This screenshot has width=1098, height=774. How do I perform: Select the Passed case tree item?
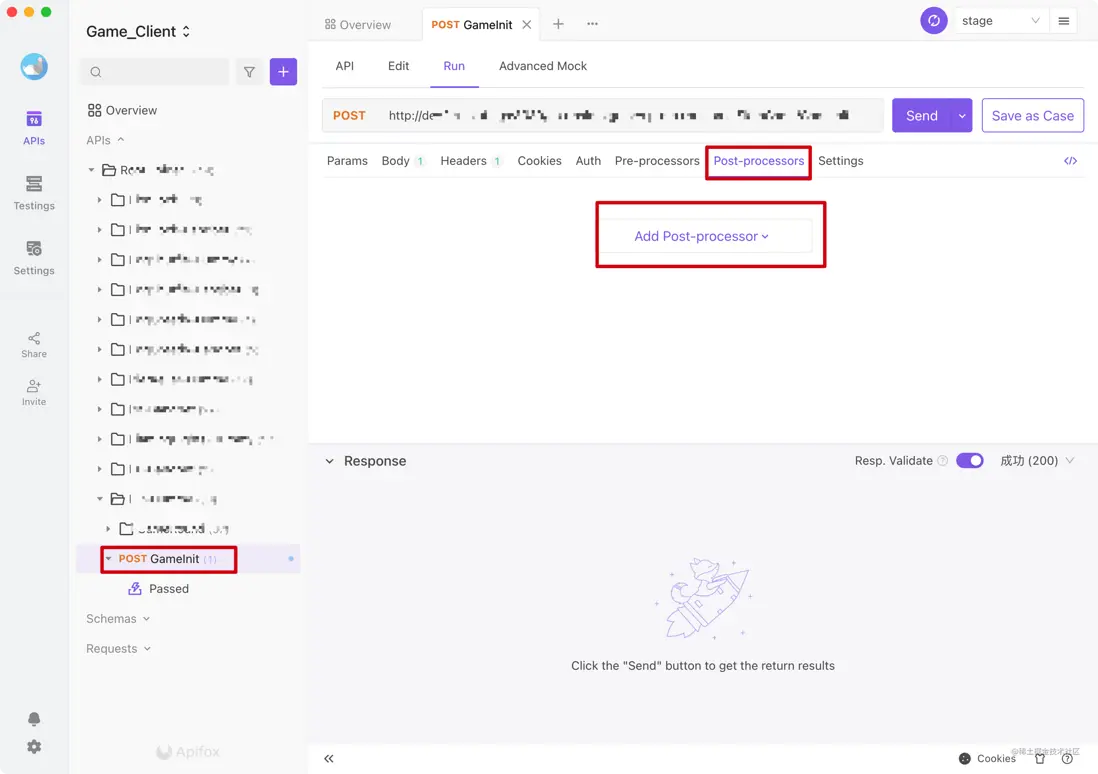coord(168,589)
